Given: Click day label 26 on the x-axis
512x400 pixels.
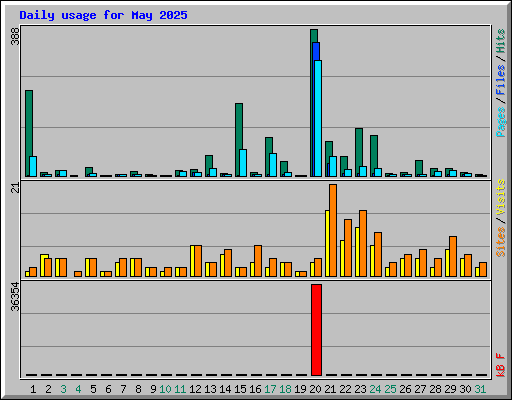Looking at the screenshot, I should 405,389.
